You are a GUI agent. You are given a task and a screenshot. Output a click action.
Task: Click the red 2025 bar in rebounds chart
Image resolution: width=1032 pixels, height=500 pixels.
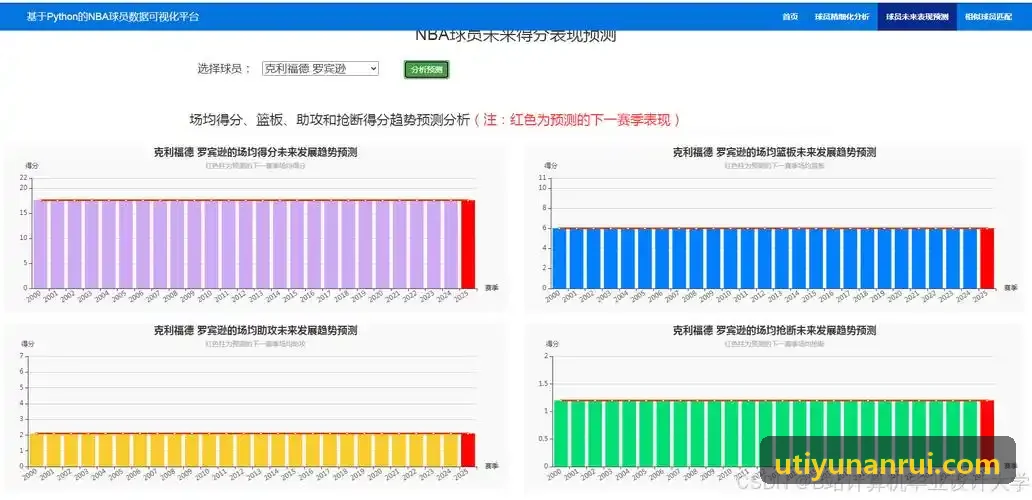(x=987, y=258)
